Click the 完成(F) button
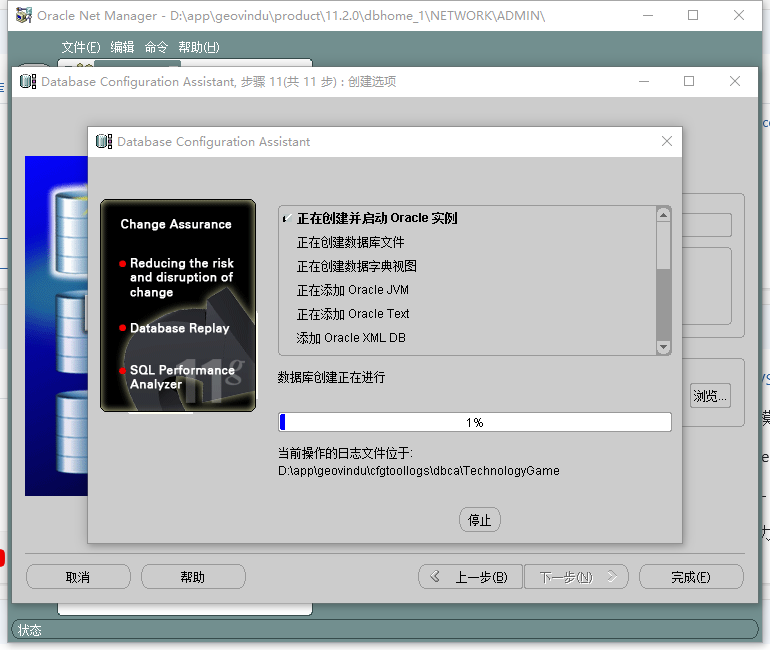 point(691,577)
